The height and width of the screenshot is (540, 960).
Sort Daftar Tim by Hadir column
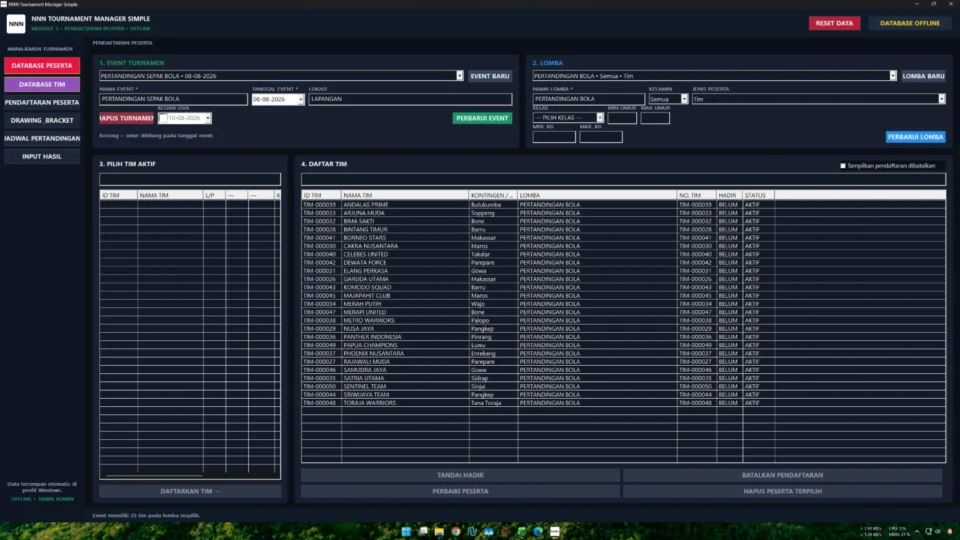coord(729,195)
